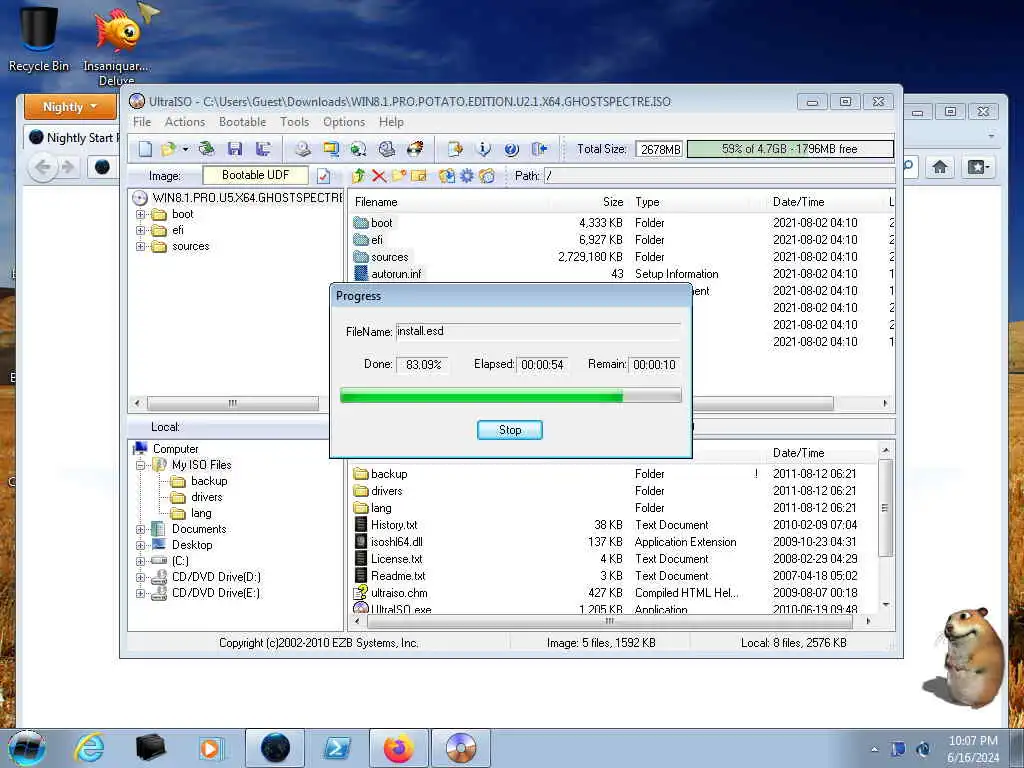The height and width of the screenshot is (768, 1024).
Task: Click the Home icon in the Nightly window
Action: point(940,167)
